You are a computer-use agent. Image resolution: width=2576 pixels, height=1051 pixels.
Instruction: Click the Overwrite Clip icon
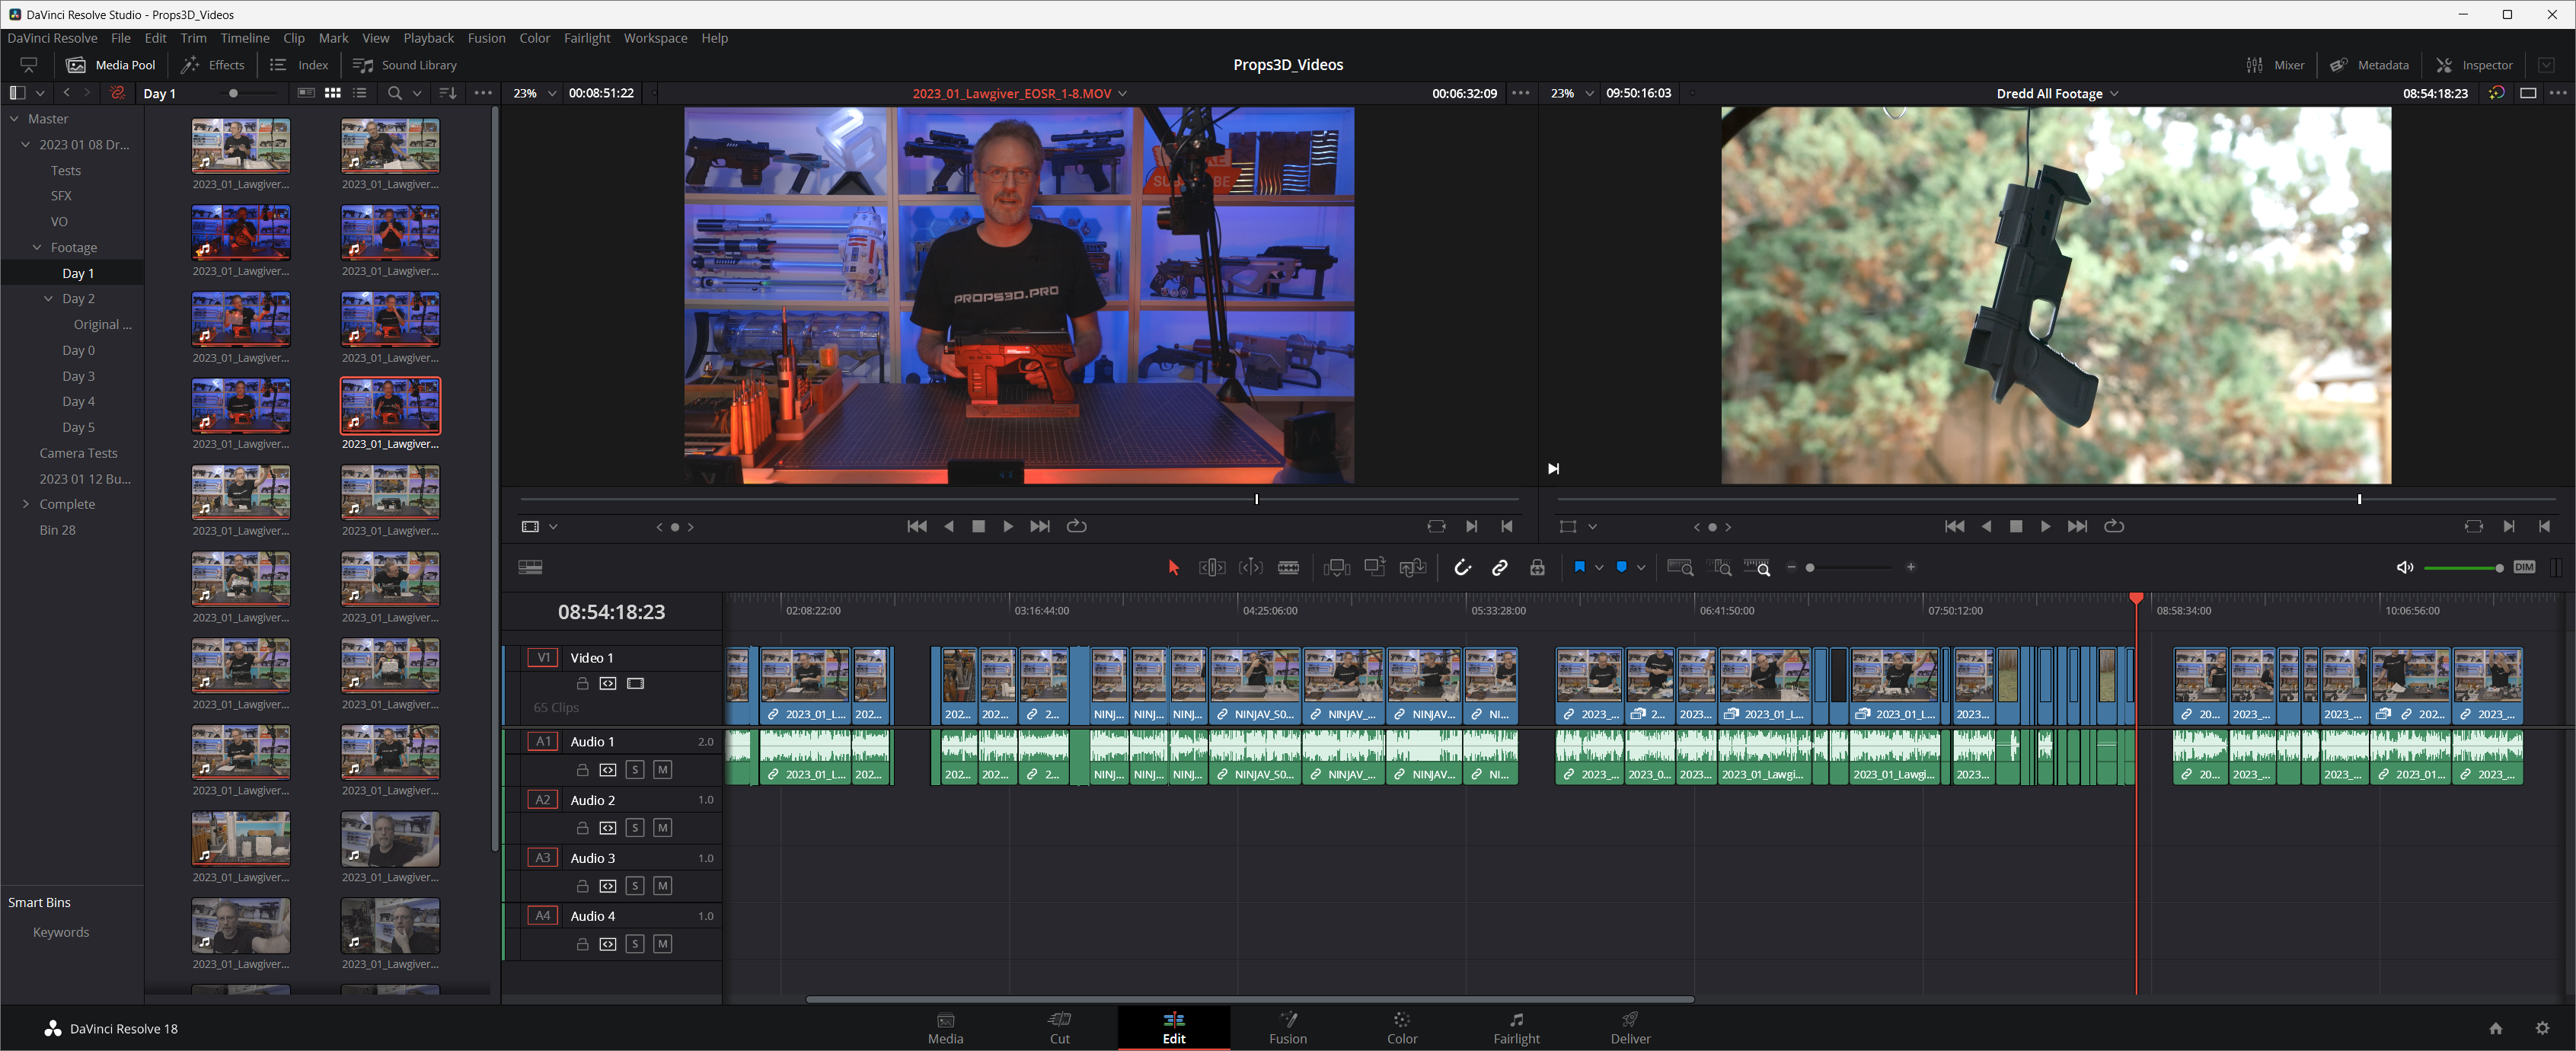(x=1374, y=567)
